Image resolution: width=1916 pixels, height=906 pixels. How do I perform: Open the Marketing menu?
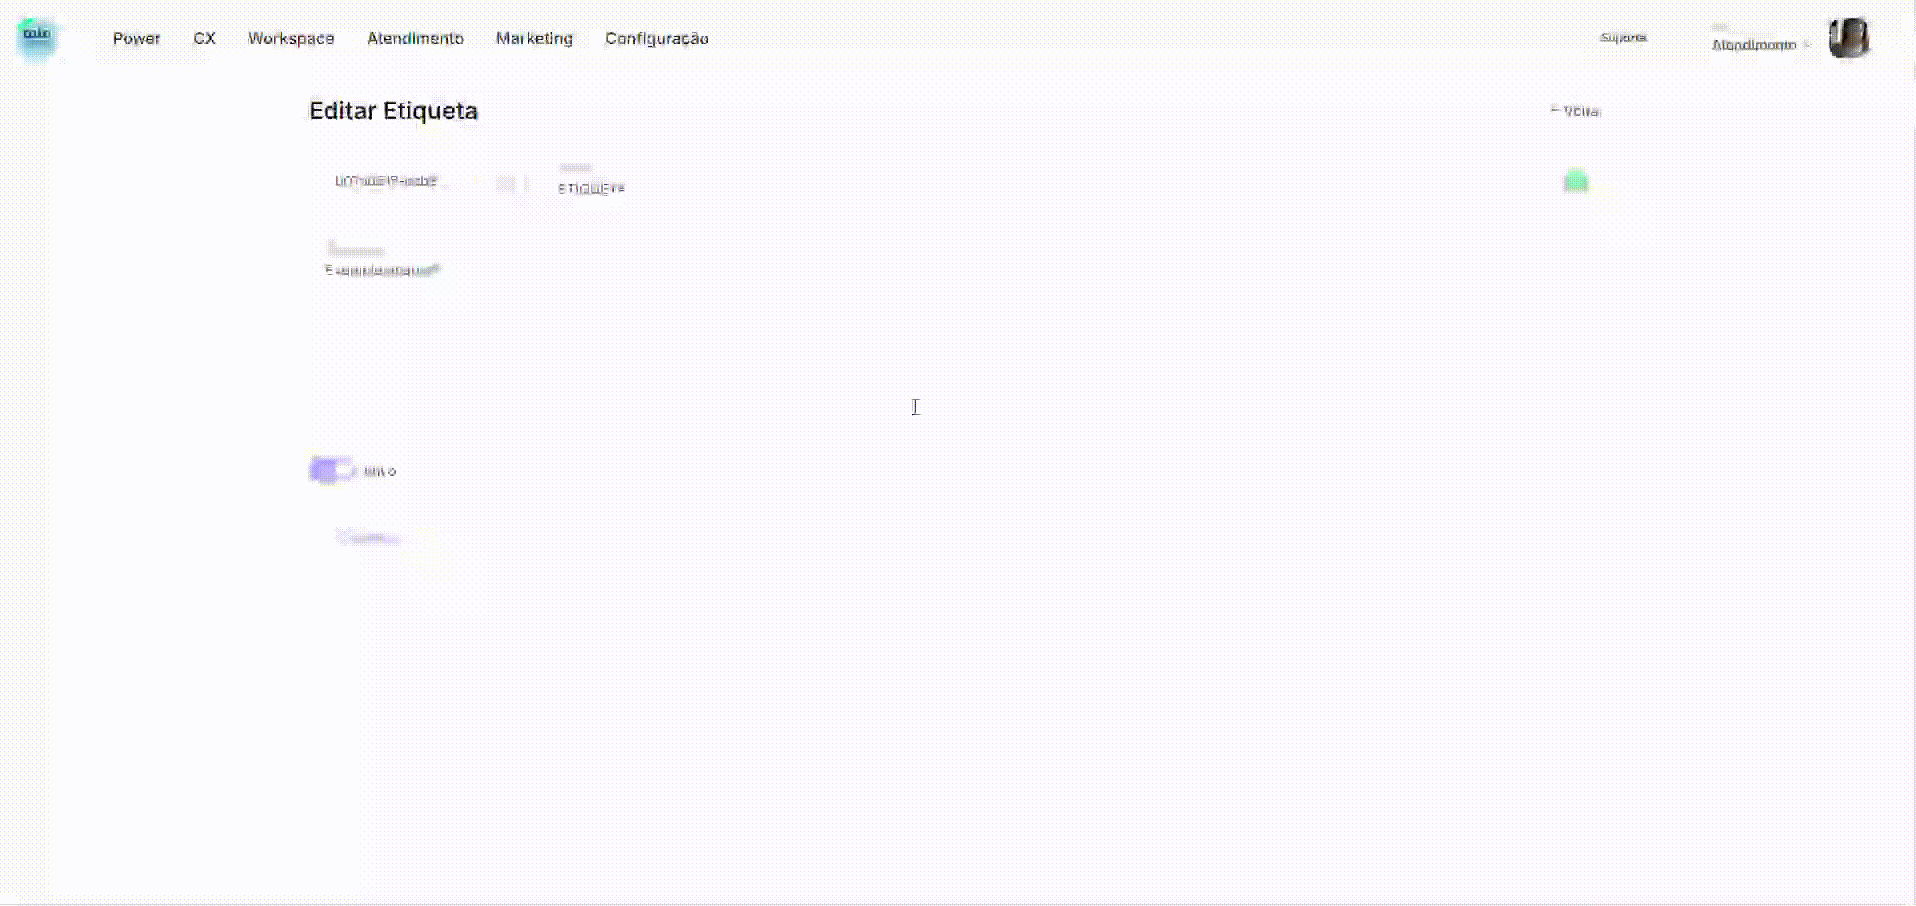click(534, 39)
